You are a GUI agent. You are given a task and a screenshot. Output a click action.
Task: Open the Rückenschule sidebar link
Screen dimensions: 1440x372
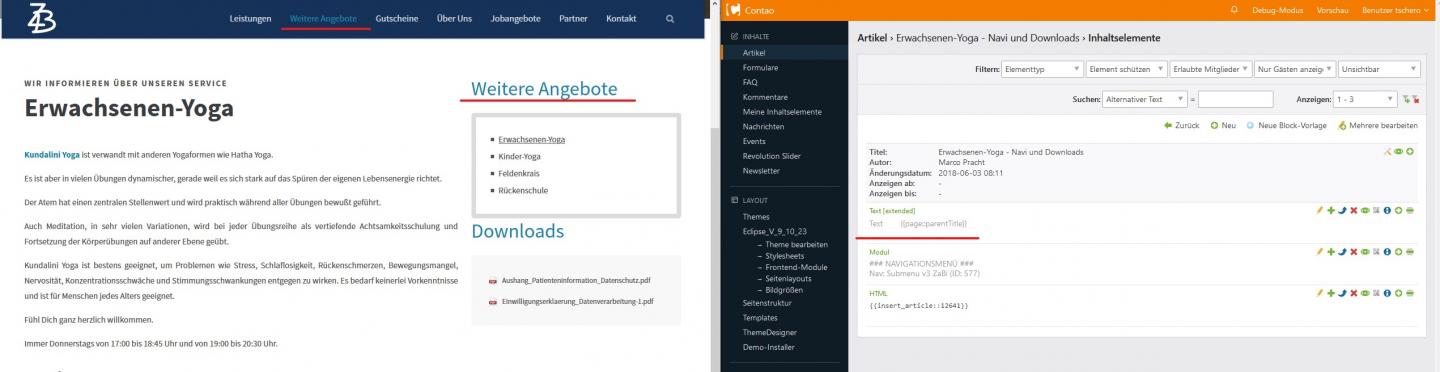[523, 190]
